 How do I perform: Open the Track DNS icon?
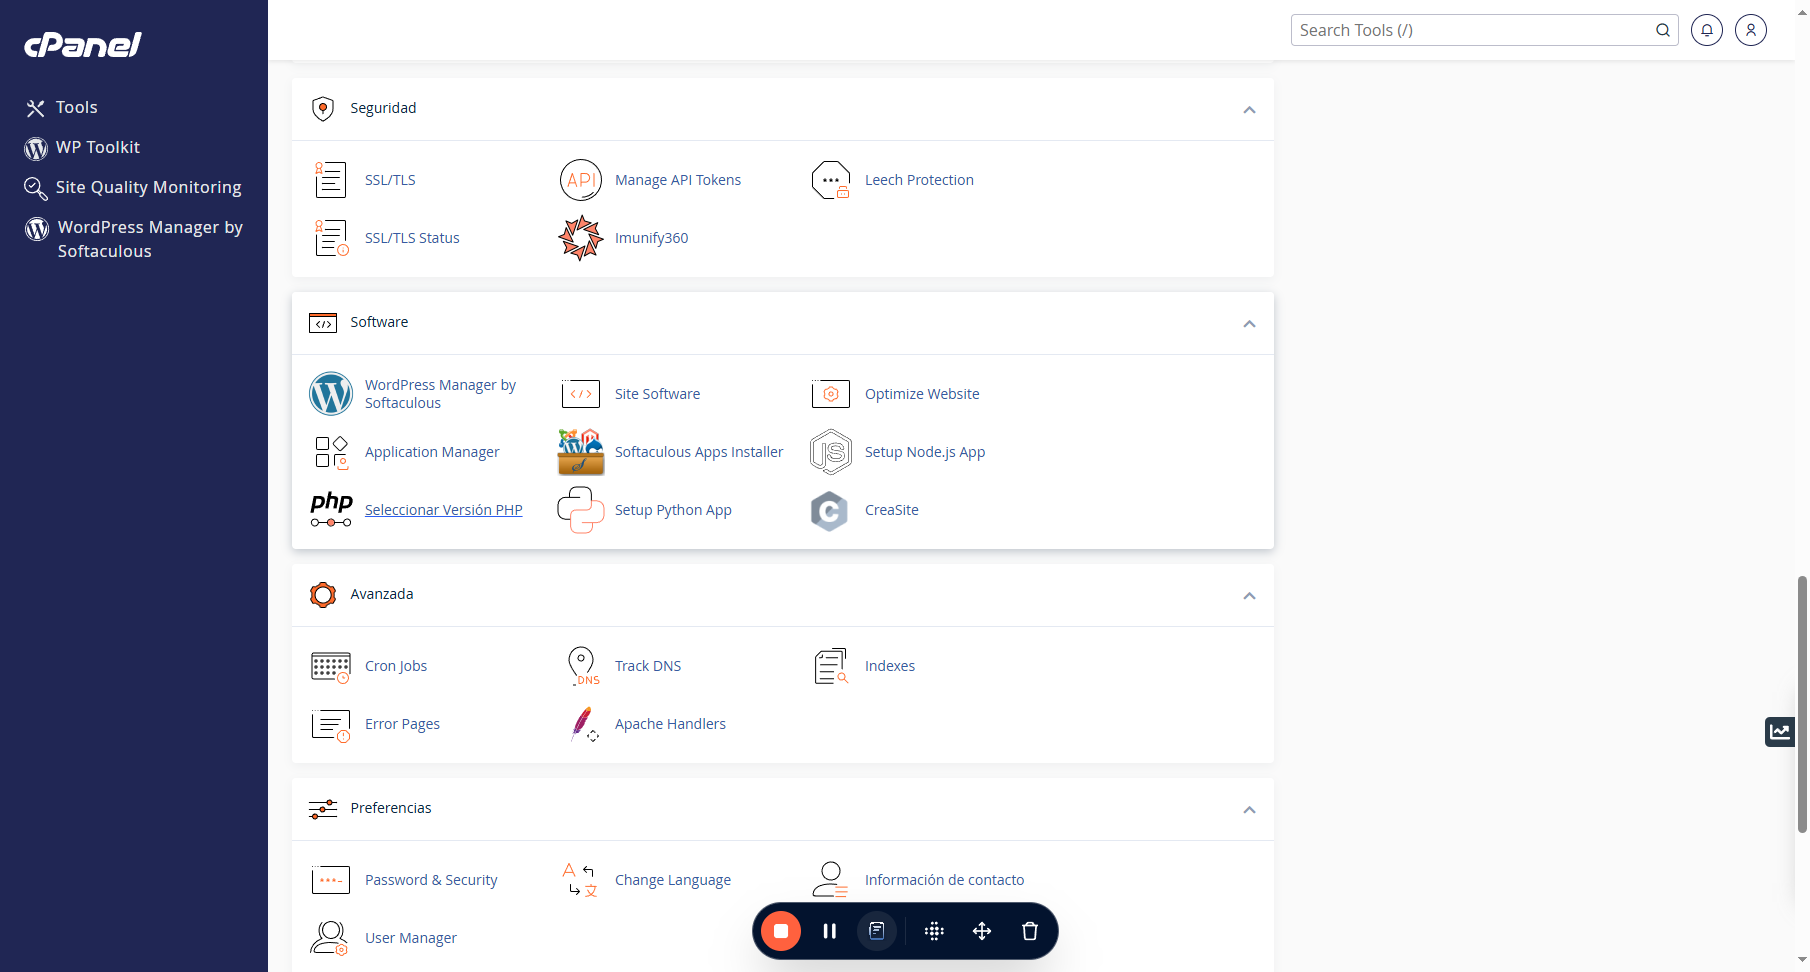click(x=582, y=666)
